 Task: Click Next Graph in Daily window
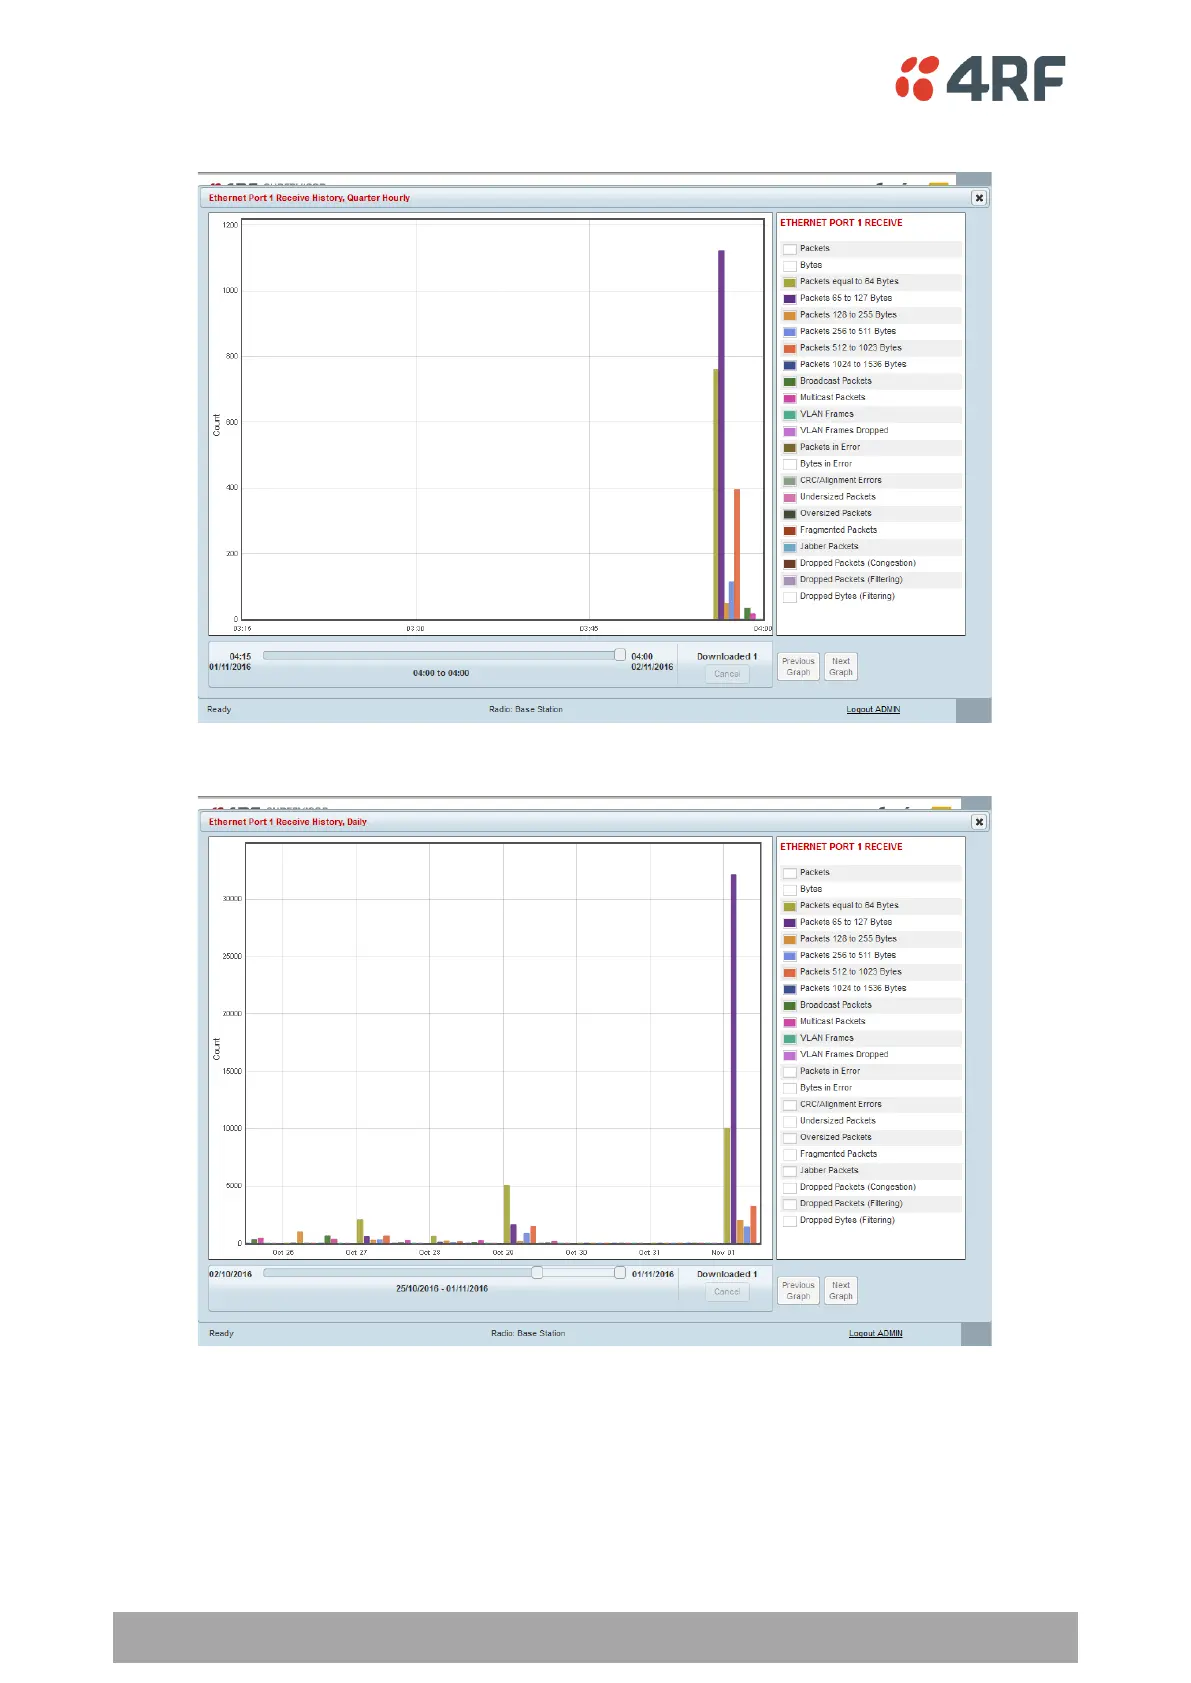pyautogui.click(x=841, y=1291)
